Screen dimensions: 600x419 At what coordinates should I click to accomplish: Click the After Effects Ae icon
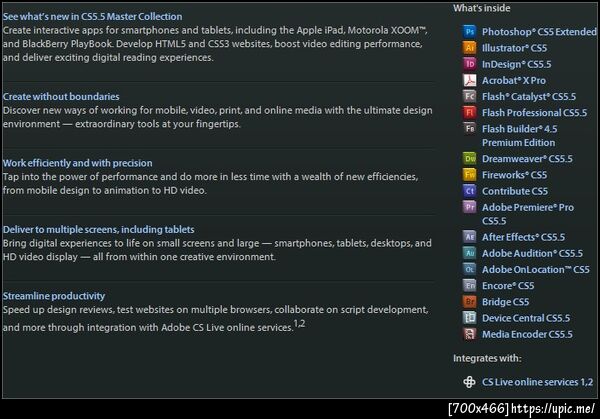(470, 236)
